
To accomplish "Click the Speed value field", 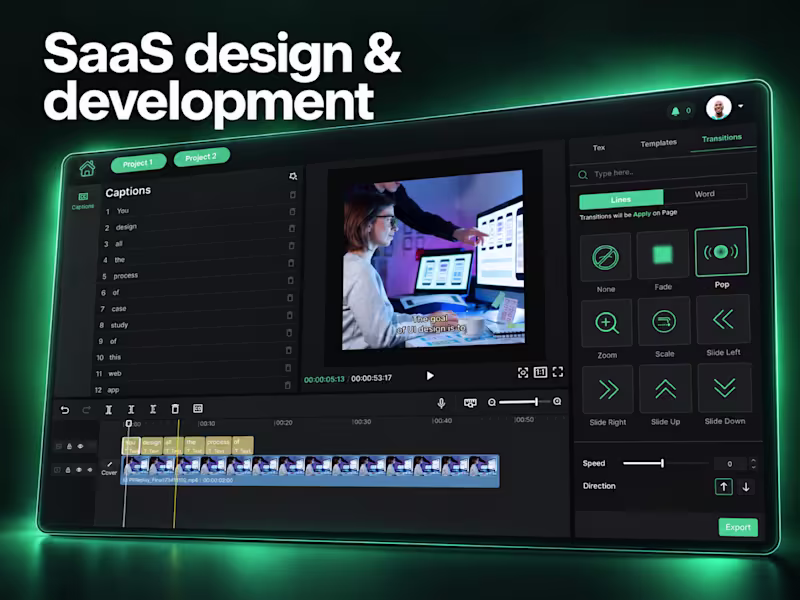I will (x=730, y=463).
